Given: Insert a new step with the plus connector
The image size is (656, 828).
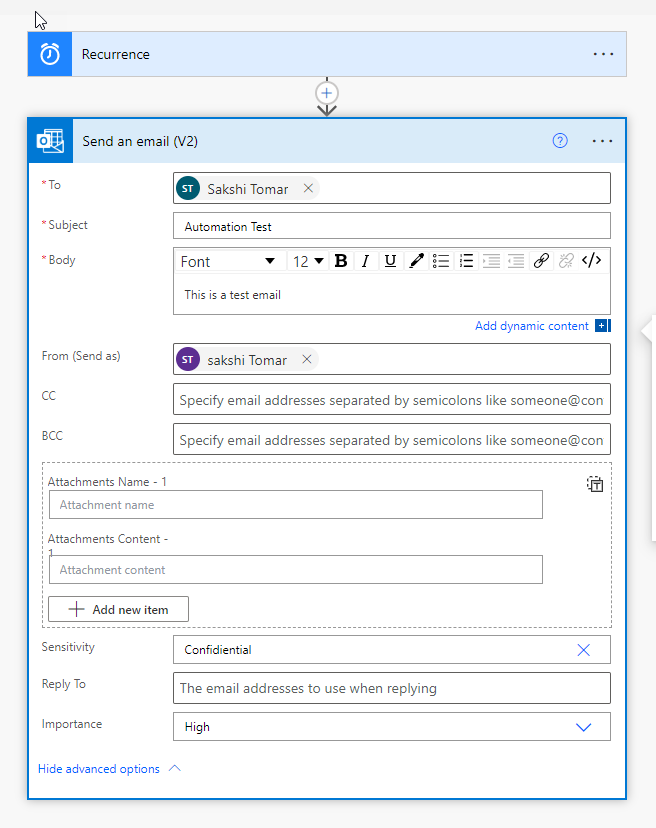Looking at the screenshot, I should [x=327, y=93].
